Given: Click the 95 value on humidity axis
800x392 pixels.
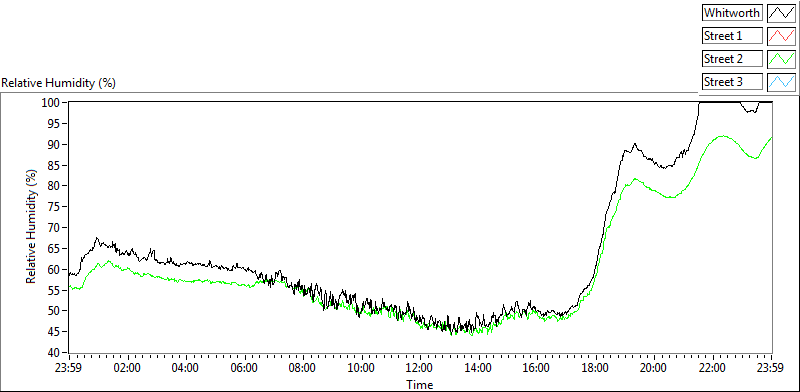Looking at the screenshot, I should click(x=55, y=124).
